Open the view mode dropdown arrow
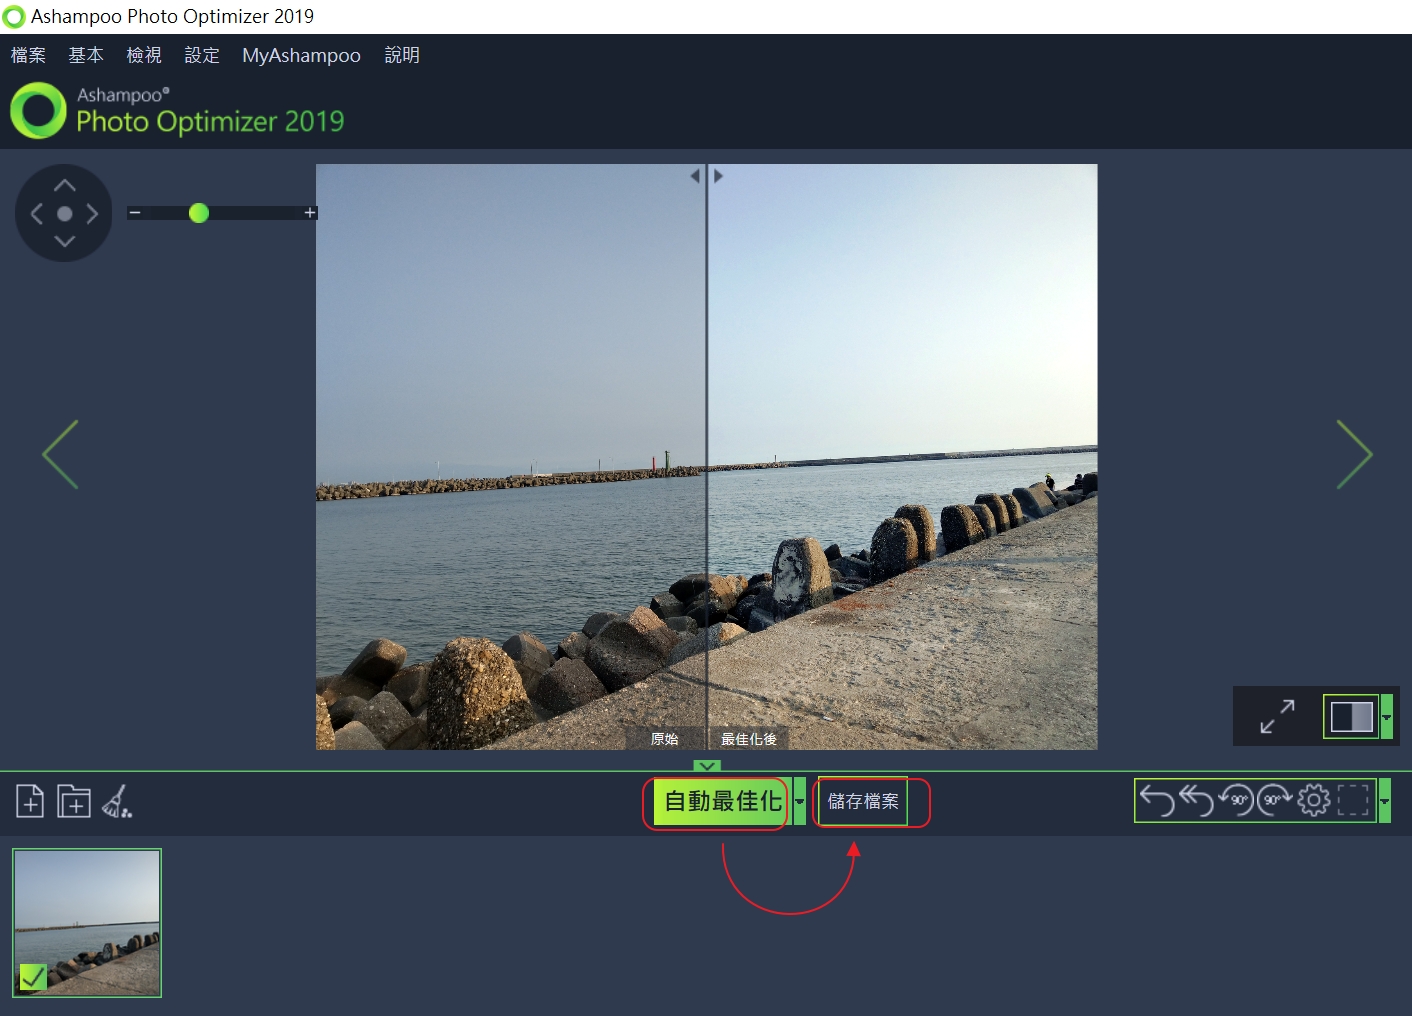 click(1386, 716)
